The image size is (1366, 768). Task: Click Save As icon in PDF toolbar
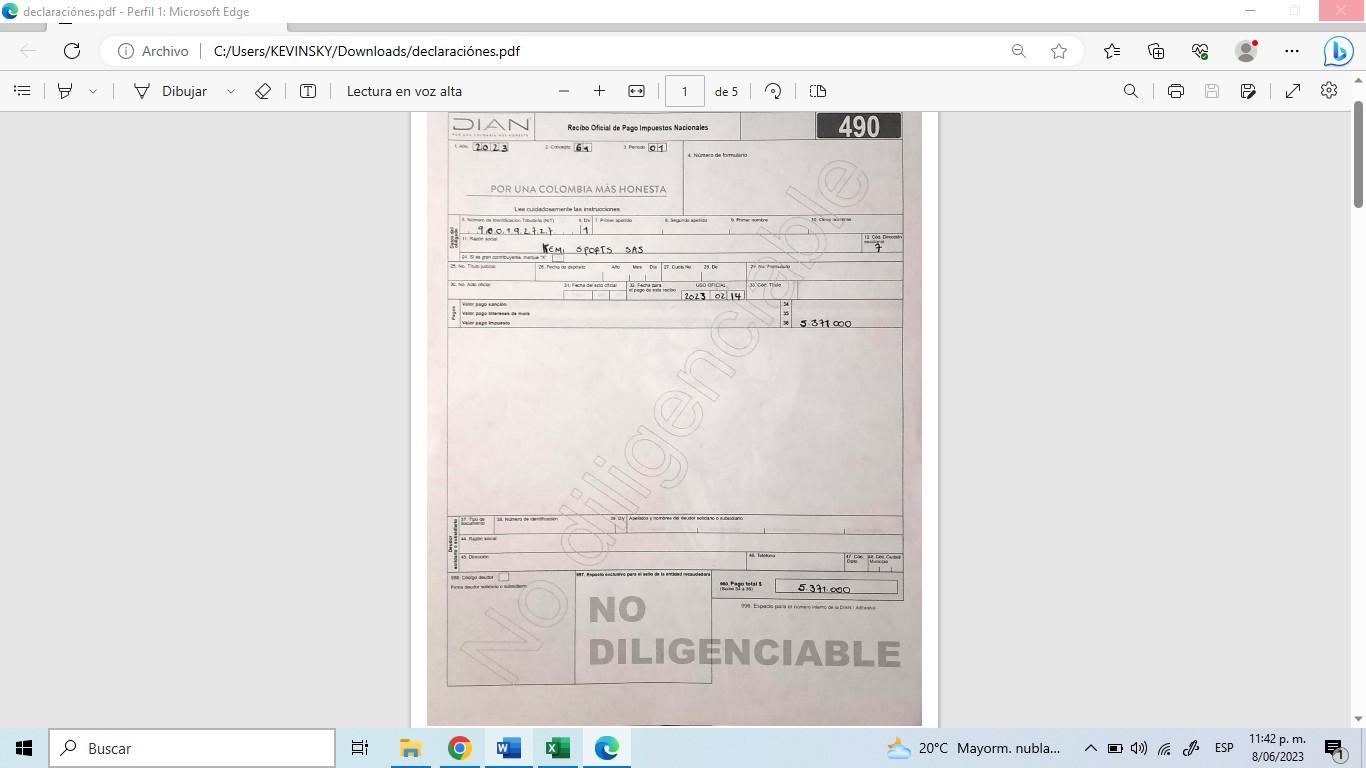pos(1248,91)
